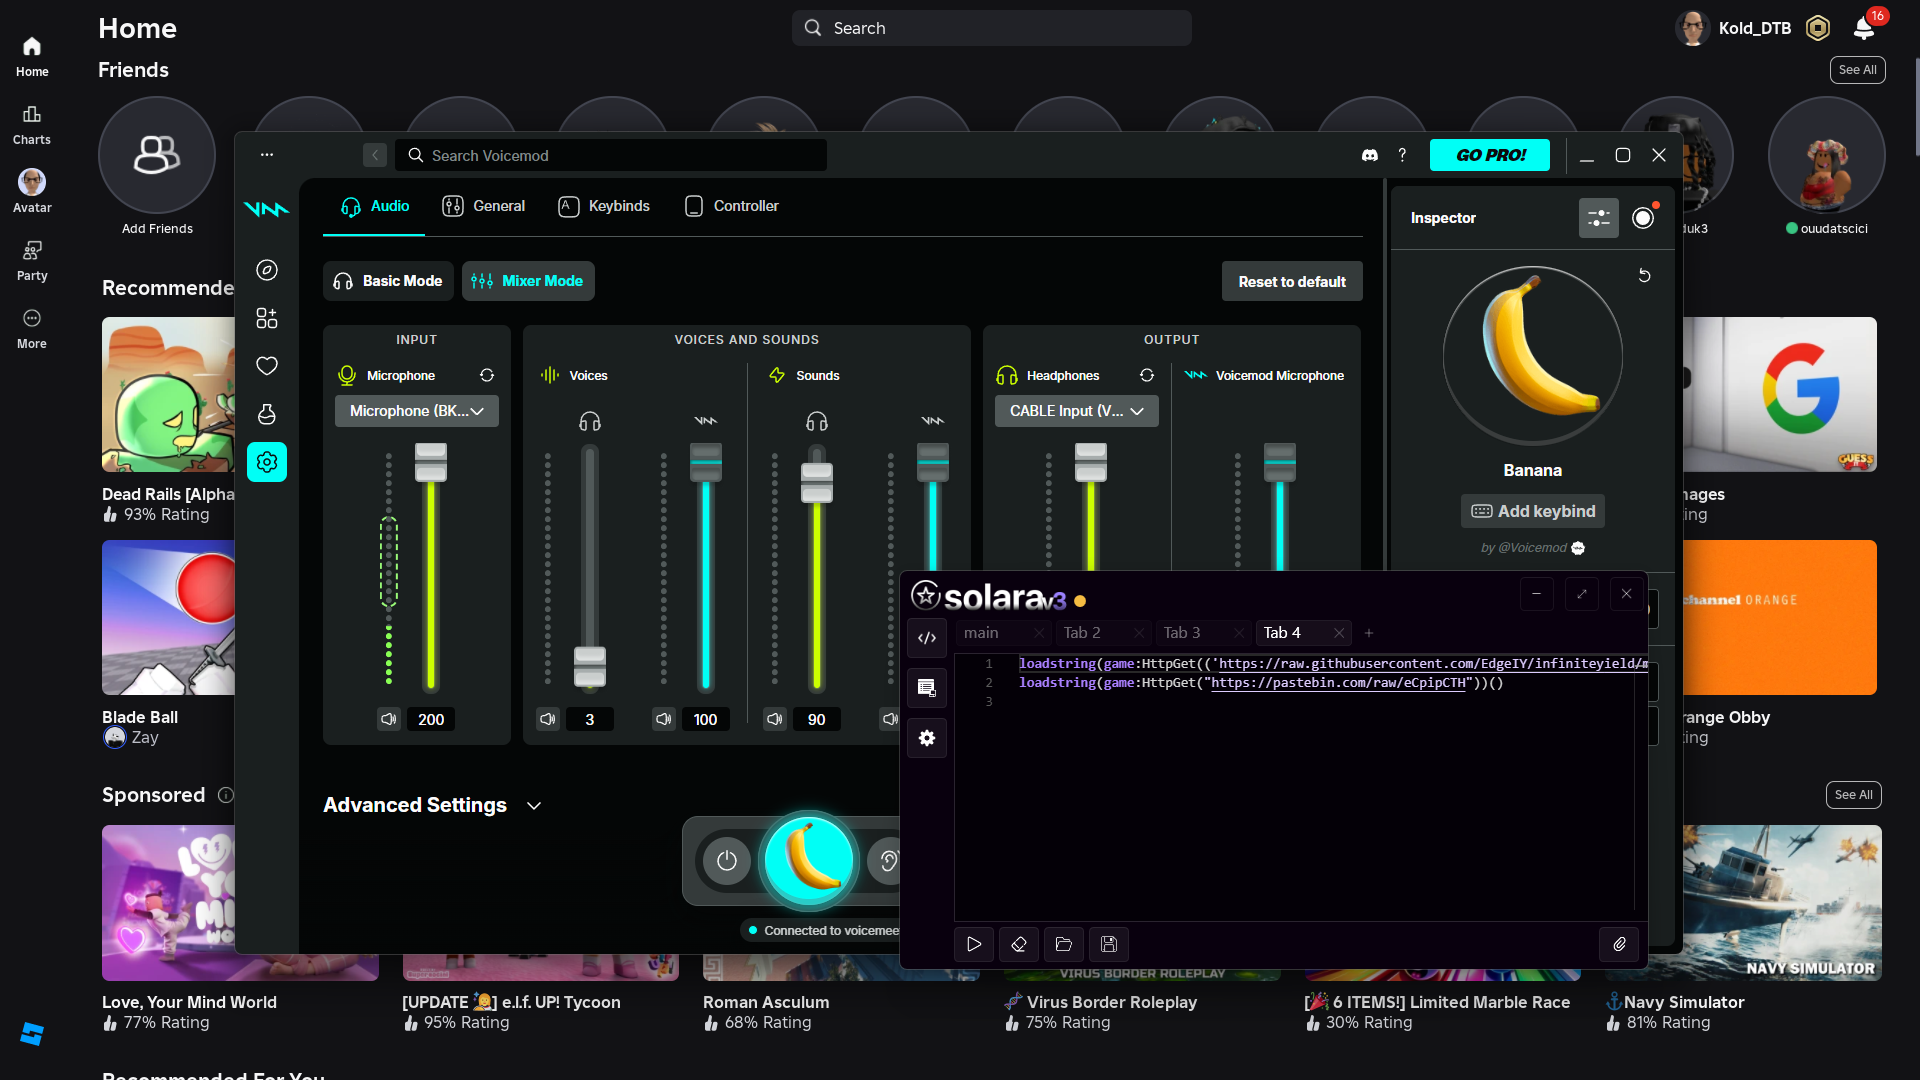Toggle the voice changer power button

tap(726, 861)
